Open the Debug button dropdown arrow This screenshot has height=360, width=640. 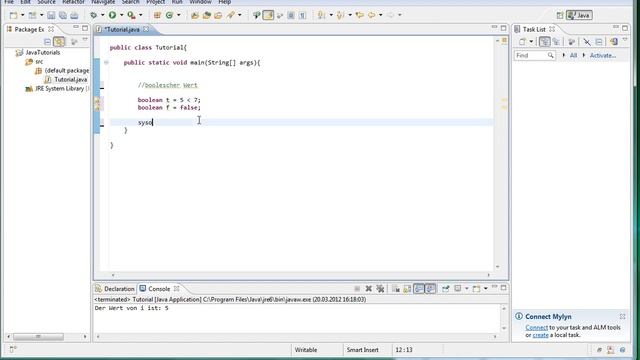coord(102,16)
